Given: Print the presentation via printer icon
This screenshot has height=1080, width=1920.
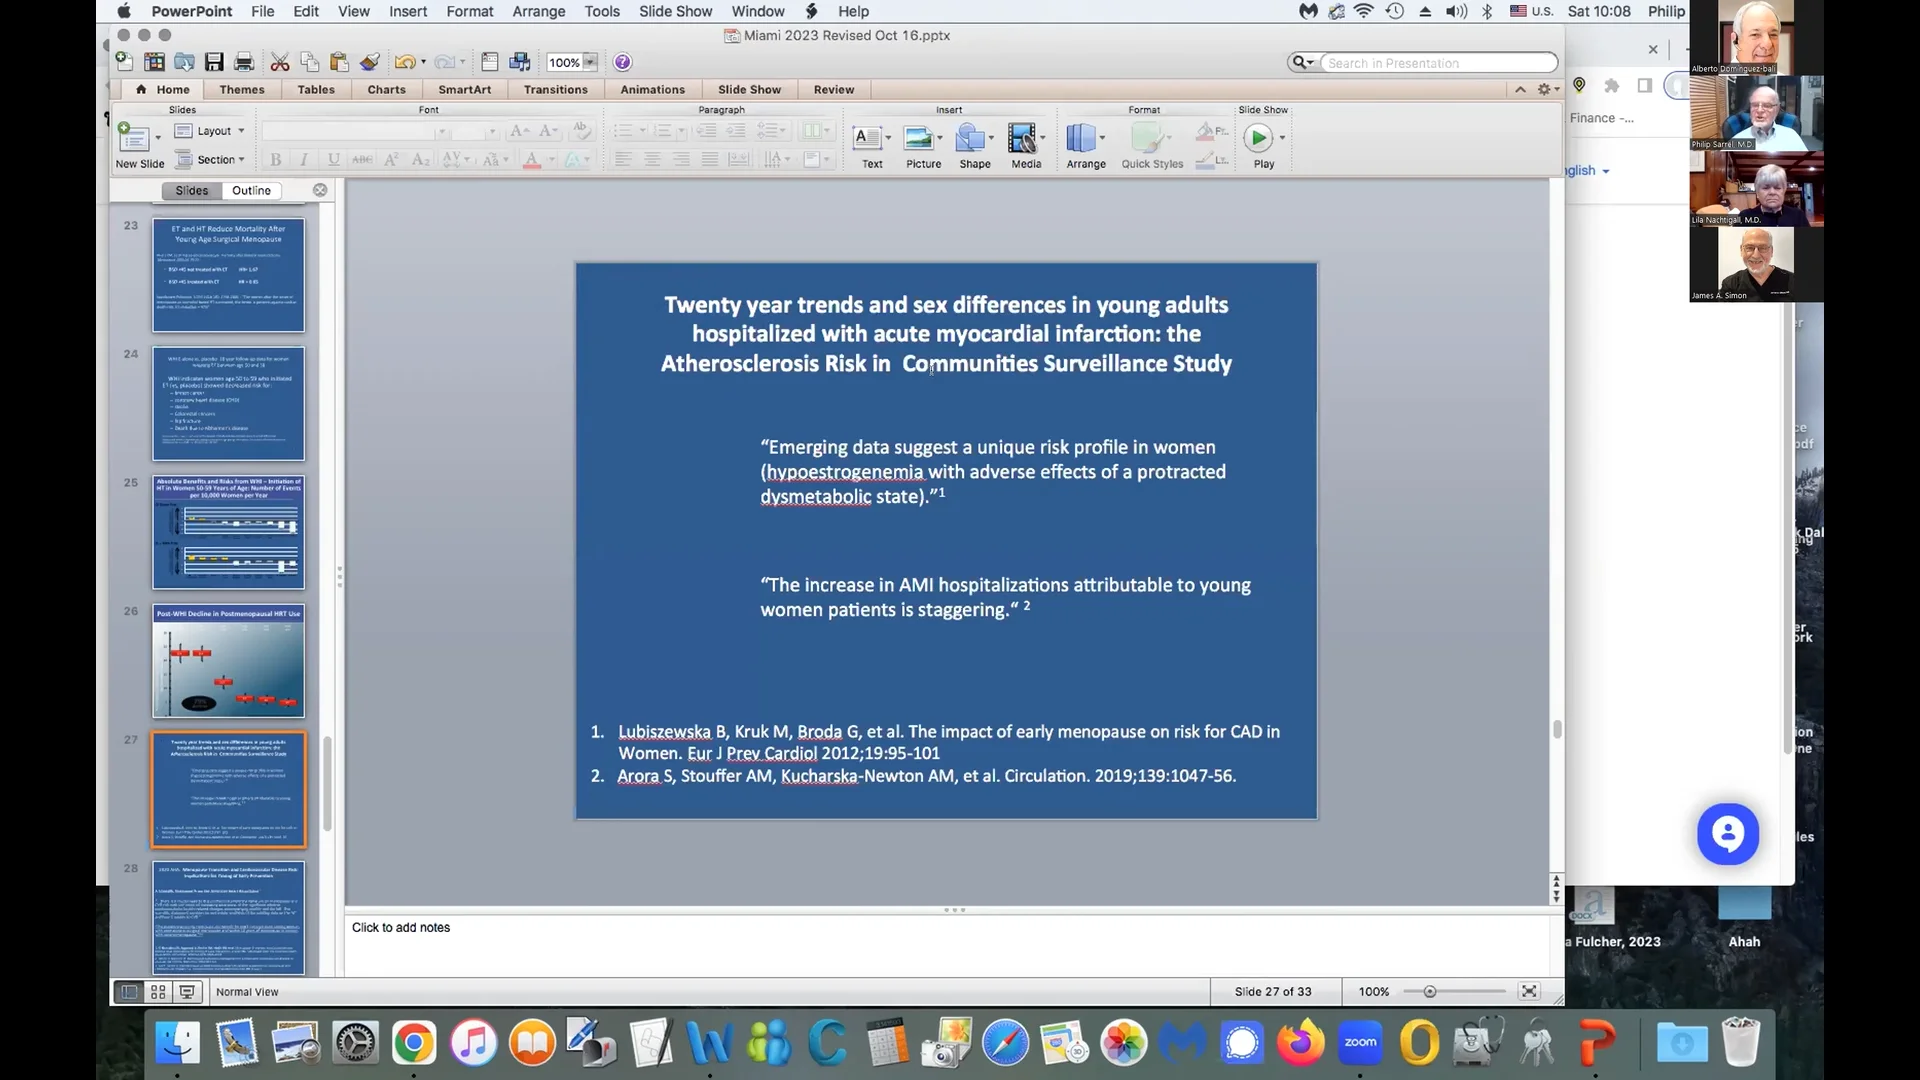Looking at the screenshot, I should (x=244, y=62).
